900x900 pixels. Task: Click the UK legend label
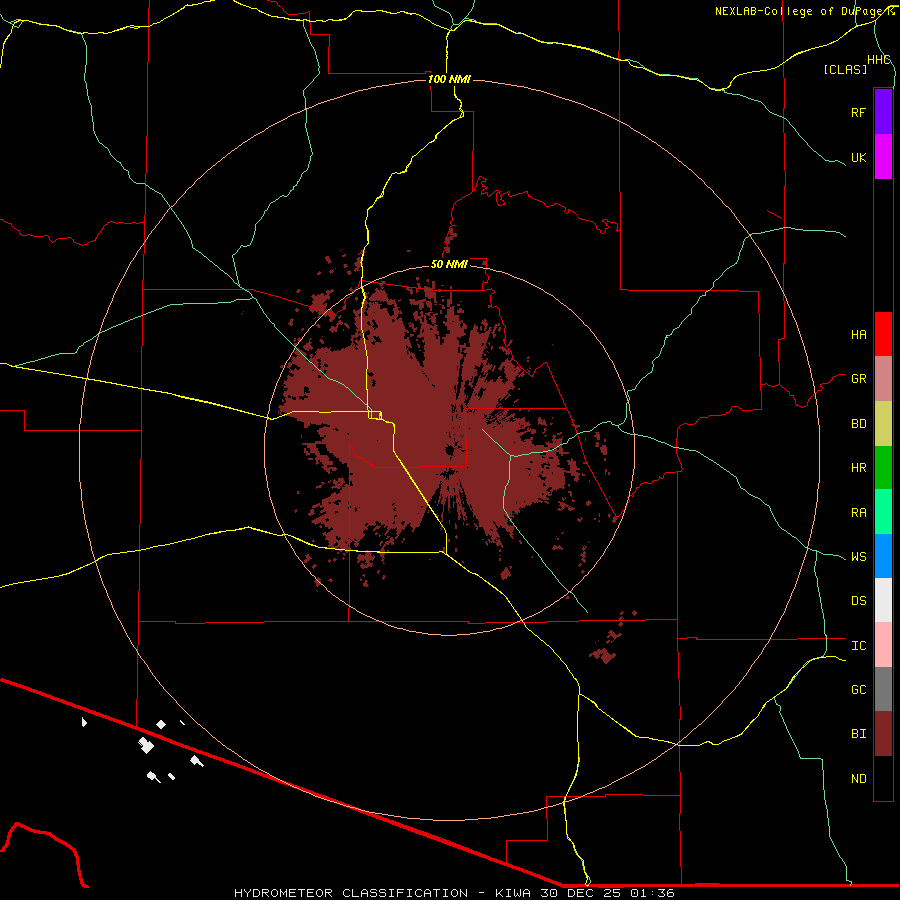point(858,157)
